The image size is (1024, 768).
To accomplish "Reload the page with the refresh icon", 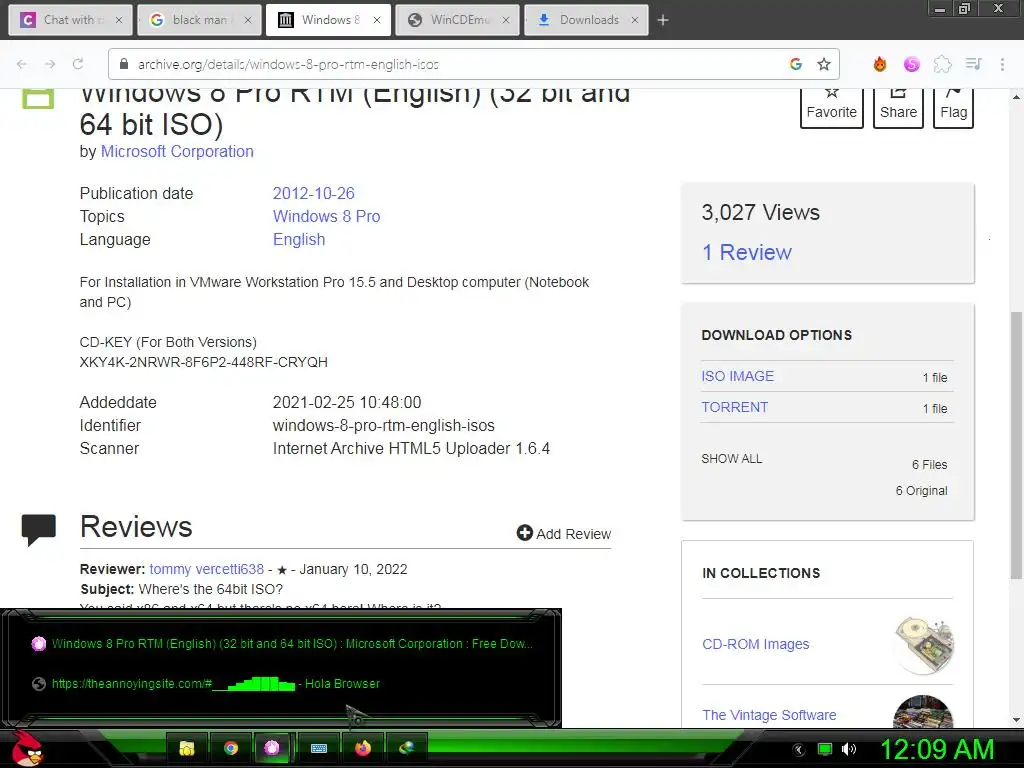I will [78, 64].
